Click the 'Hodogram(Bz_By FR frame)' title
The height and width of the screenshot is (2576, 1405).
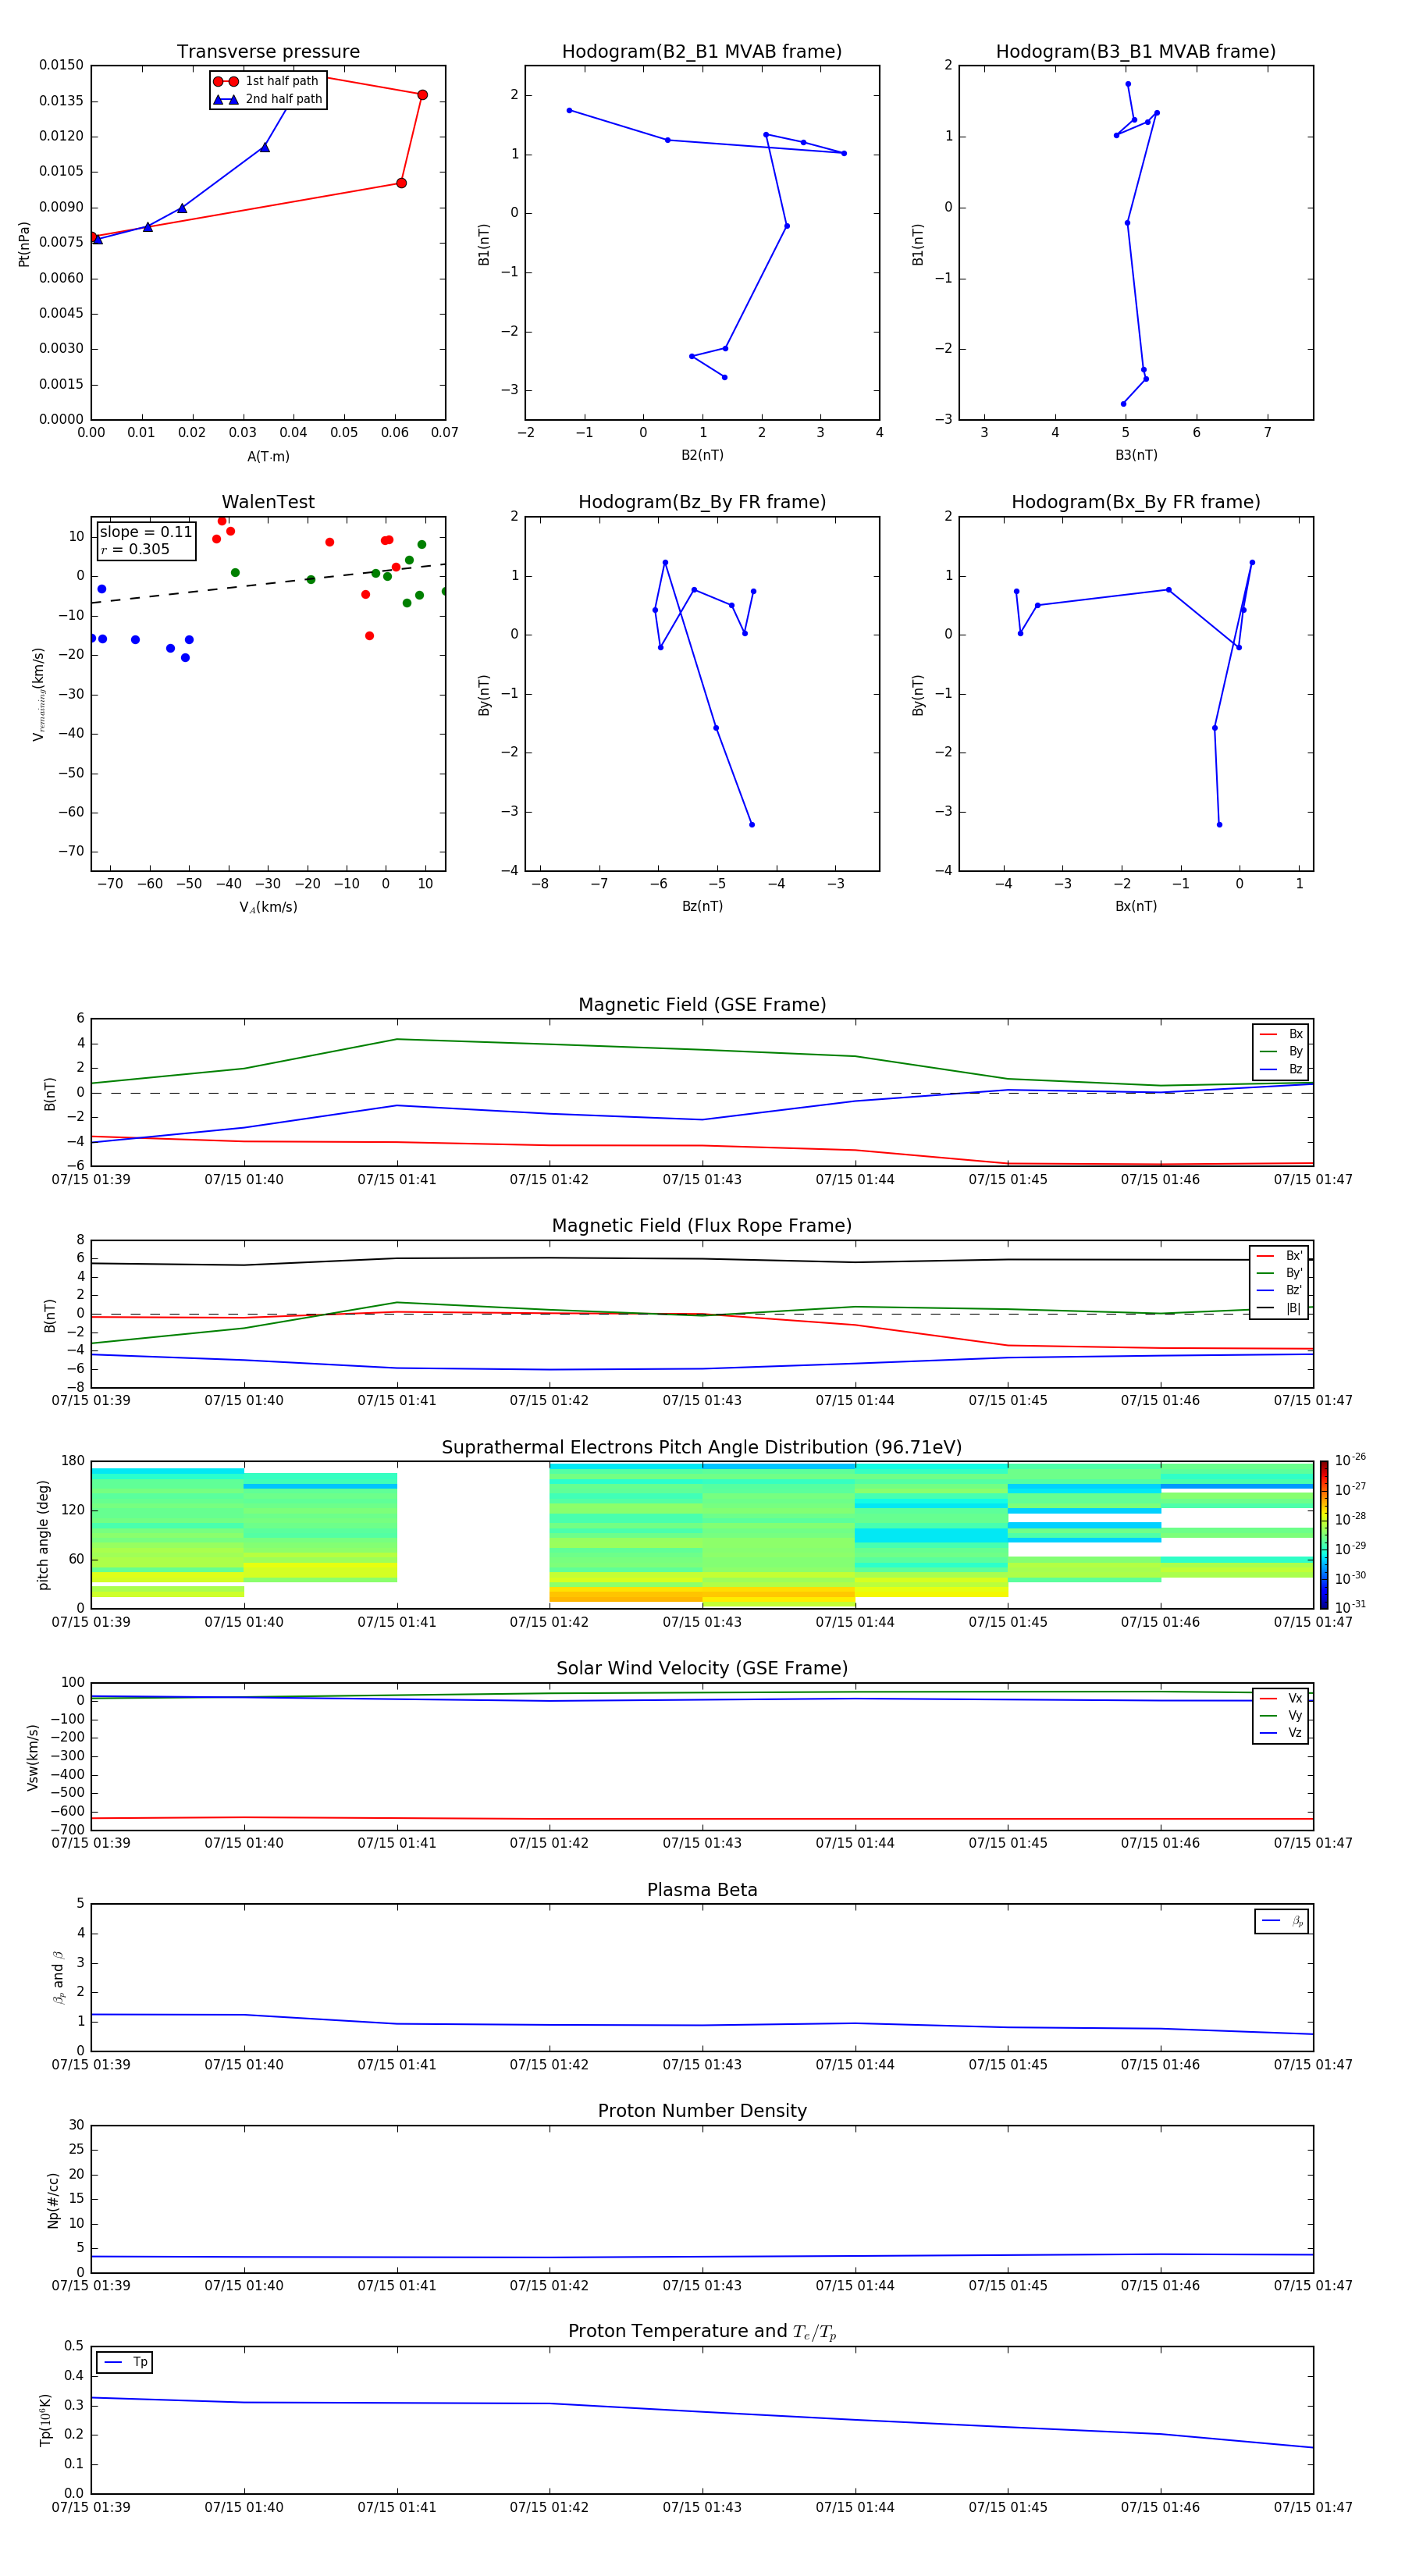click(702, 502)
